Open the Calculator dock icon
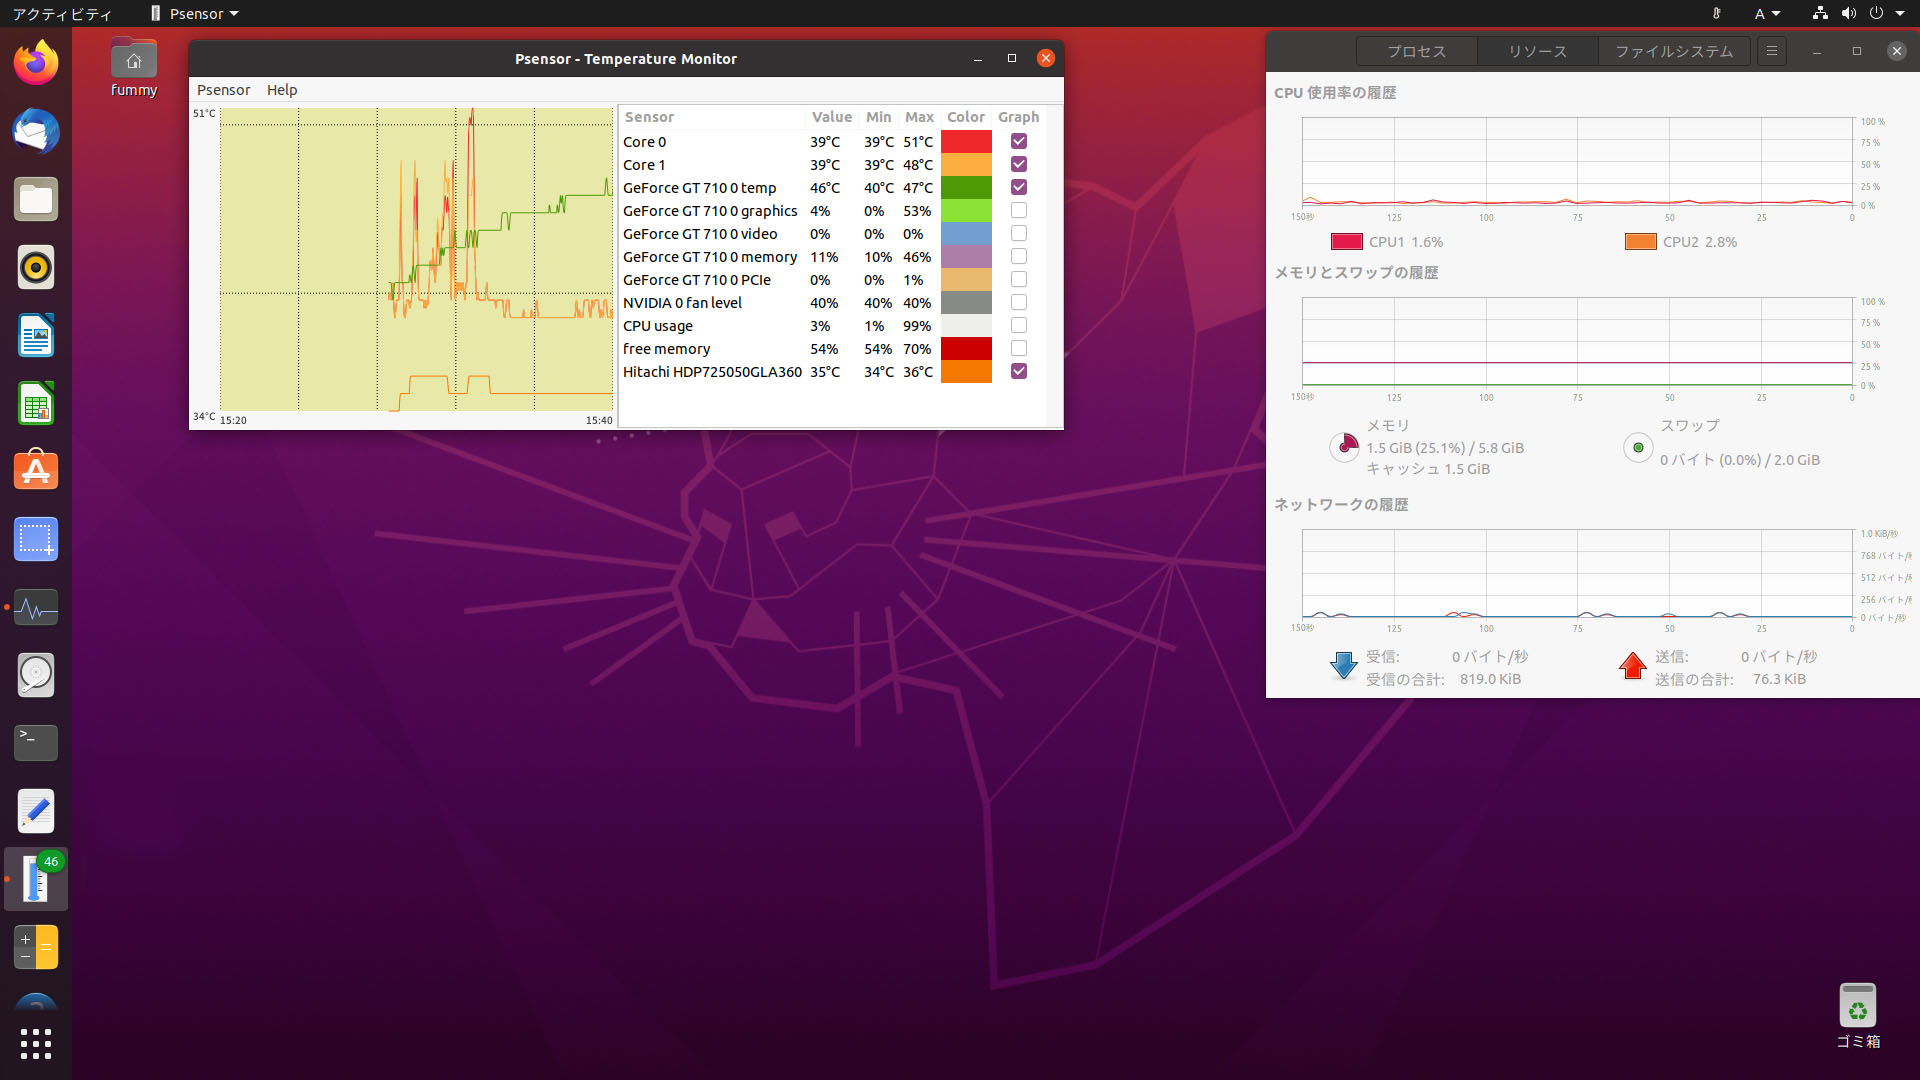Viewport: 1920px width, 1080px height. pyautogui.click(x=36, y=948)
